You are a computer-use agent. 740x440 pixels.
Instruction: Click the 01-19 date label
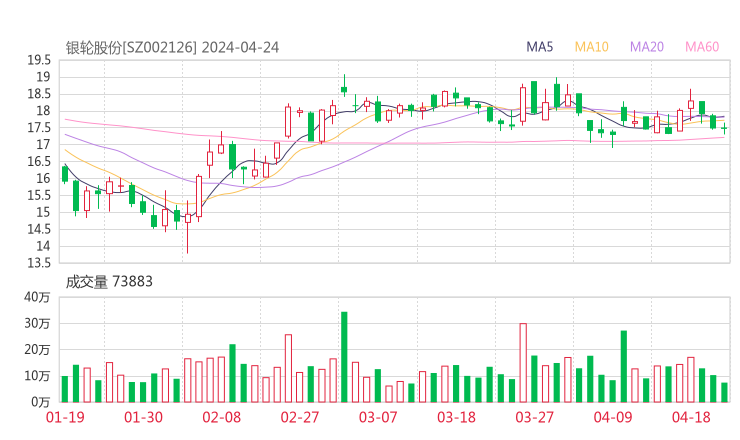point(65,417)
